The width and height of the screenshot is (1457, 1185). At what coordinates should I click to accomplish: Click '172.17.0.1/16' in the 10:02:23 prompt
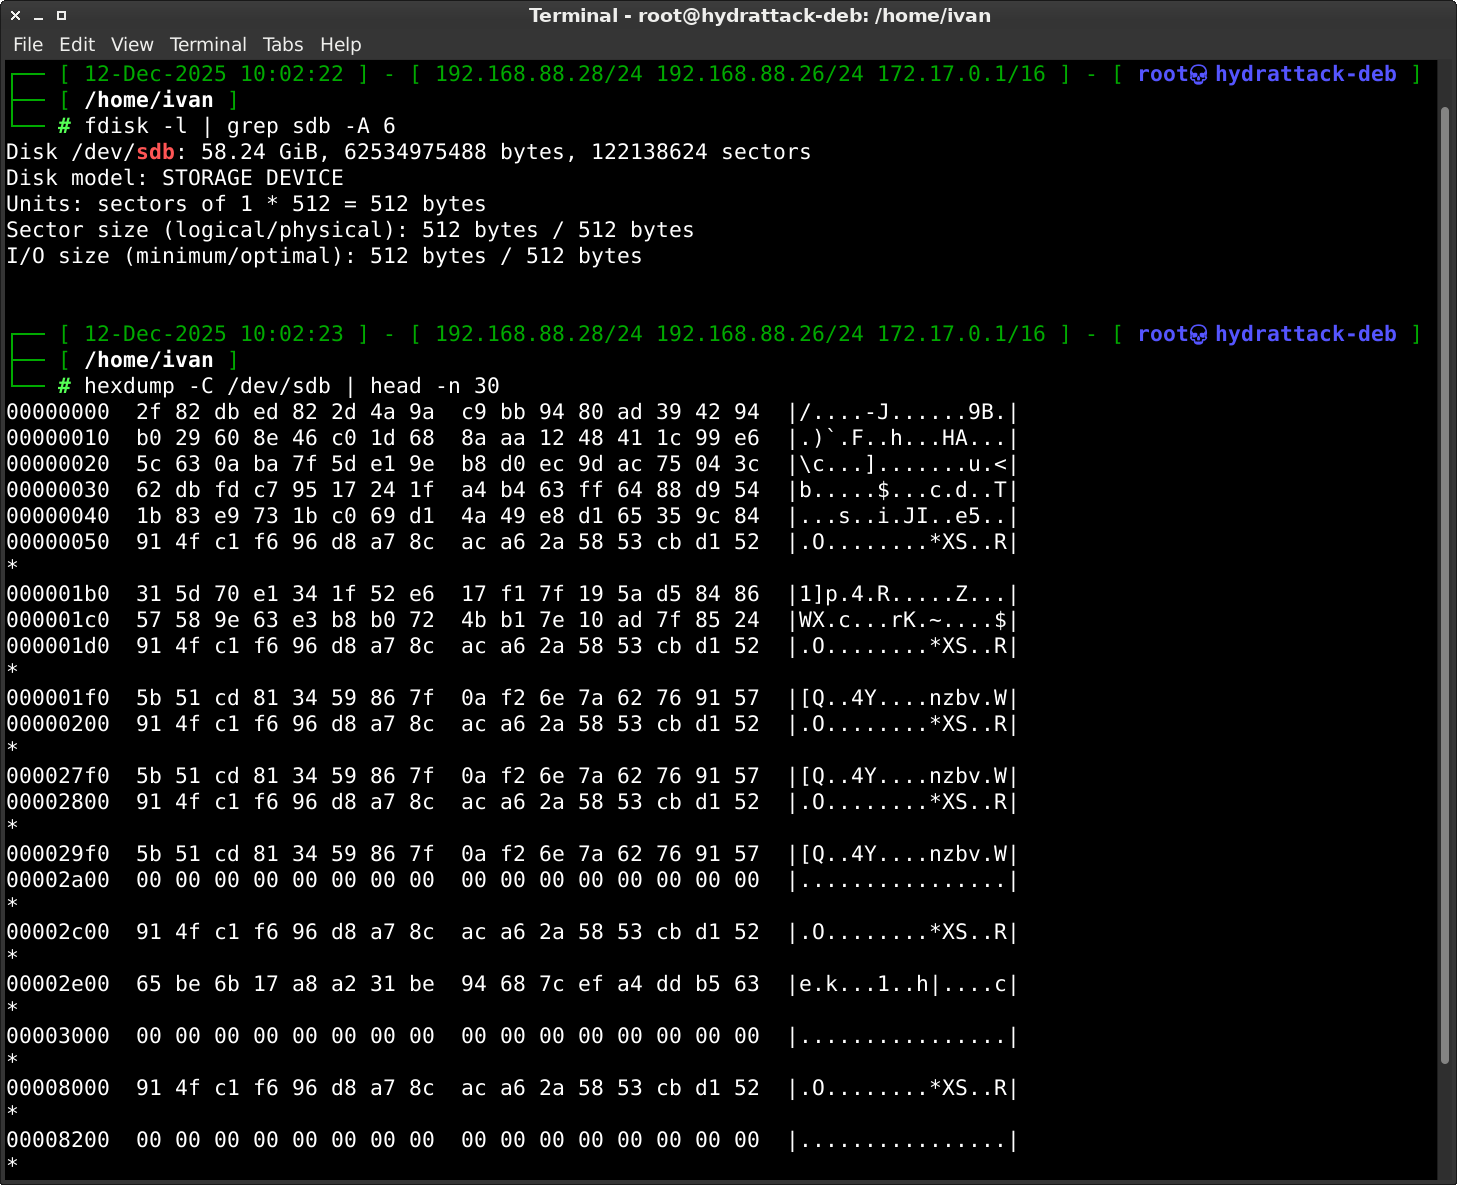pyautogui.click(x=961, y=334)
